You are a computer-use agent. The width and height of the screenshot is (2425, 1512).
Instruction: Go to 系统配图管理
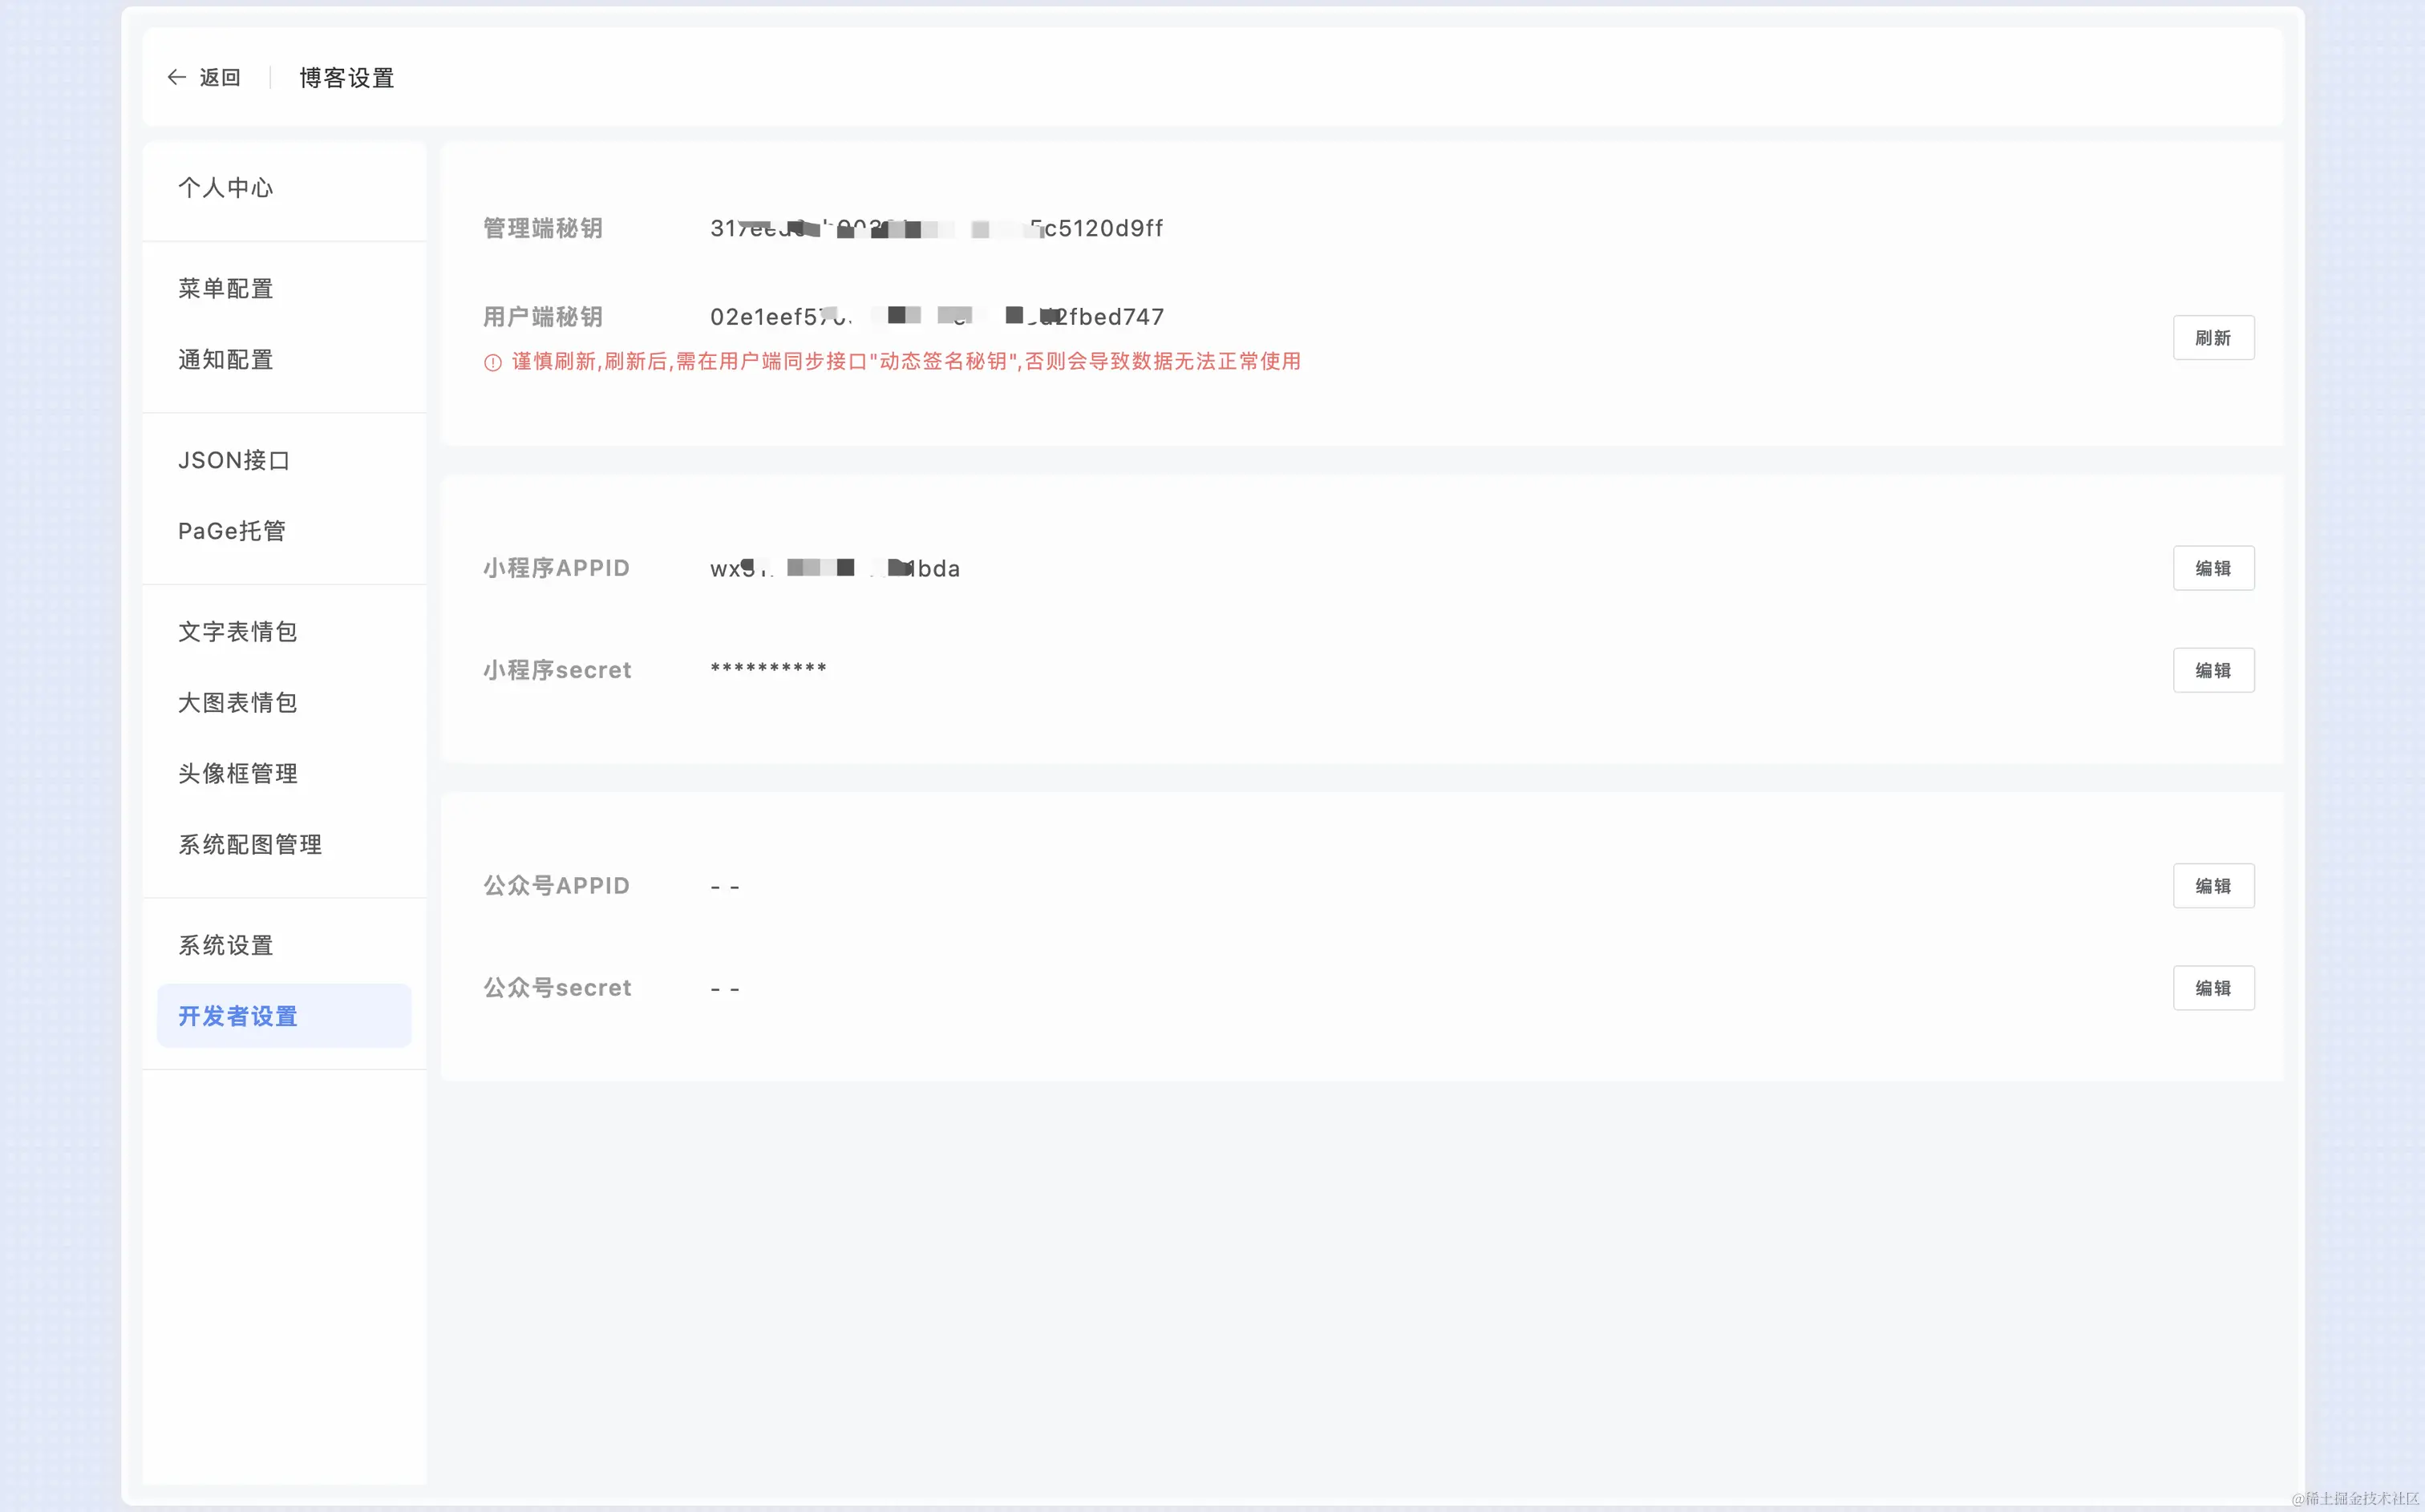pos(250,846)
